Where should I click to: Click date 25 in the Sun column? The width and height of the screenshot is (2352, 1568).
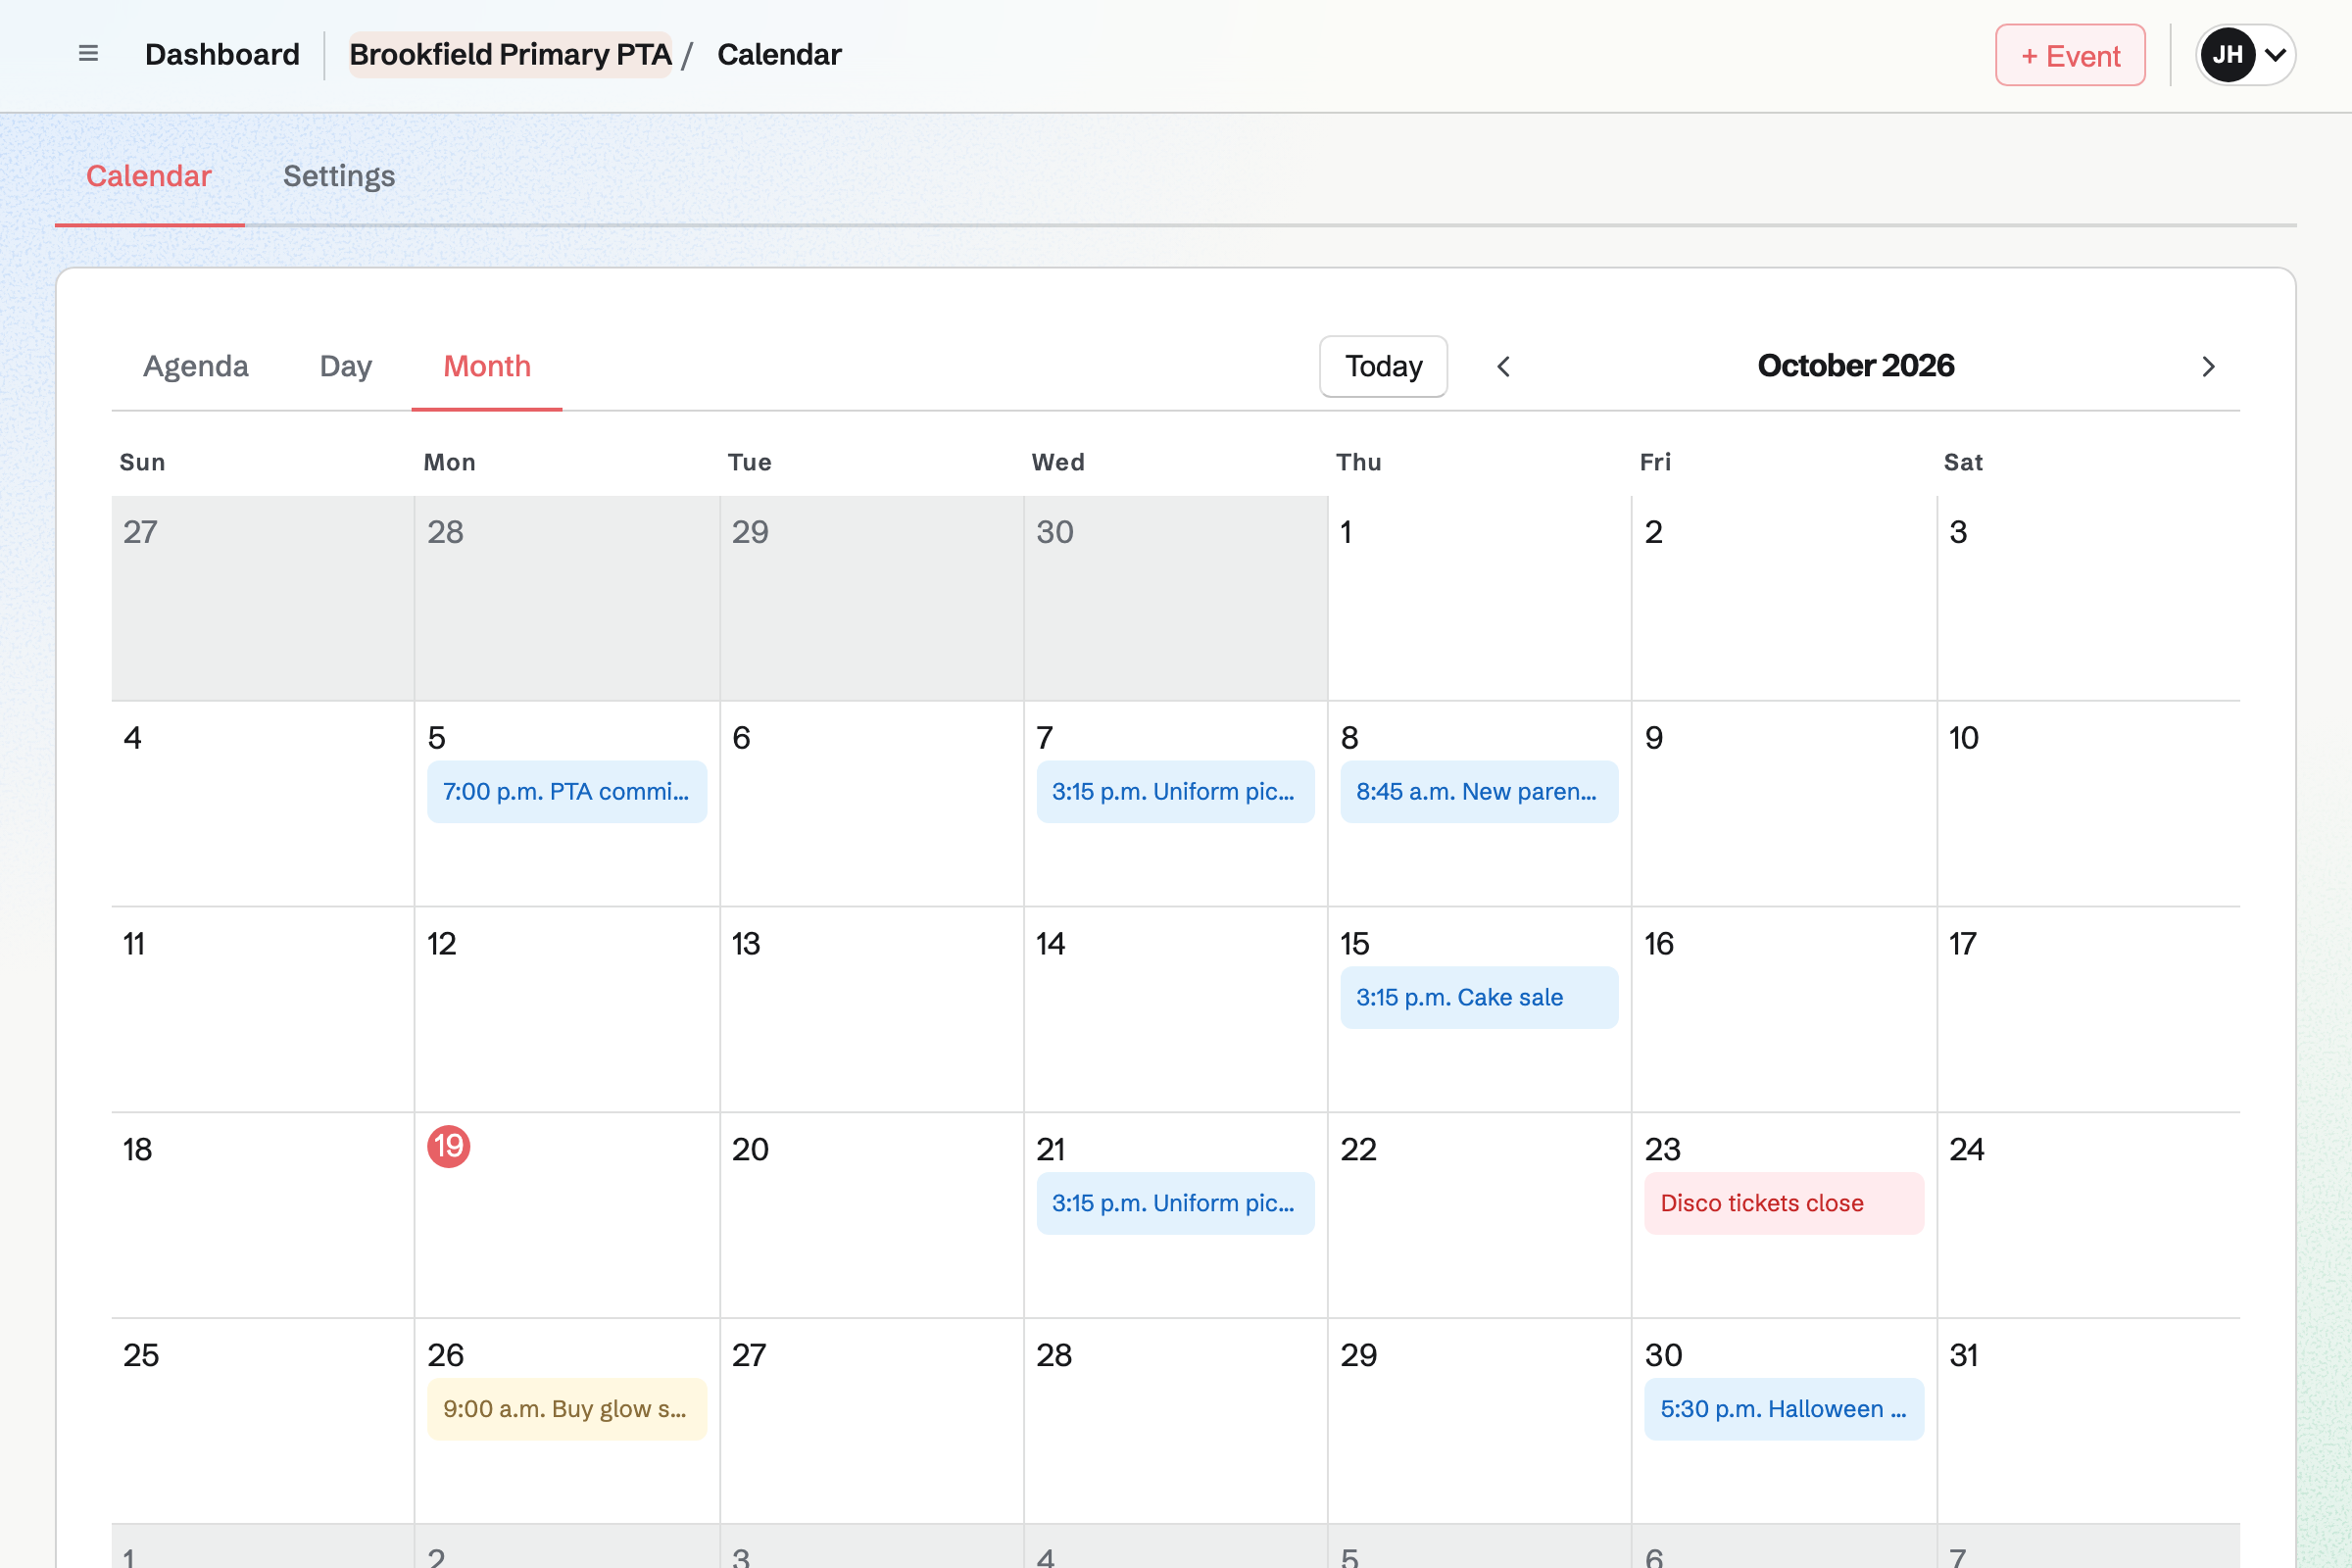[141, 1355]
